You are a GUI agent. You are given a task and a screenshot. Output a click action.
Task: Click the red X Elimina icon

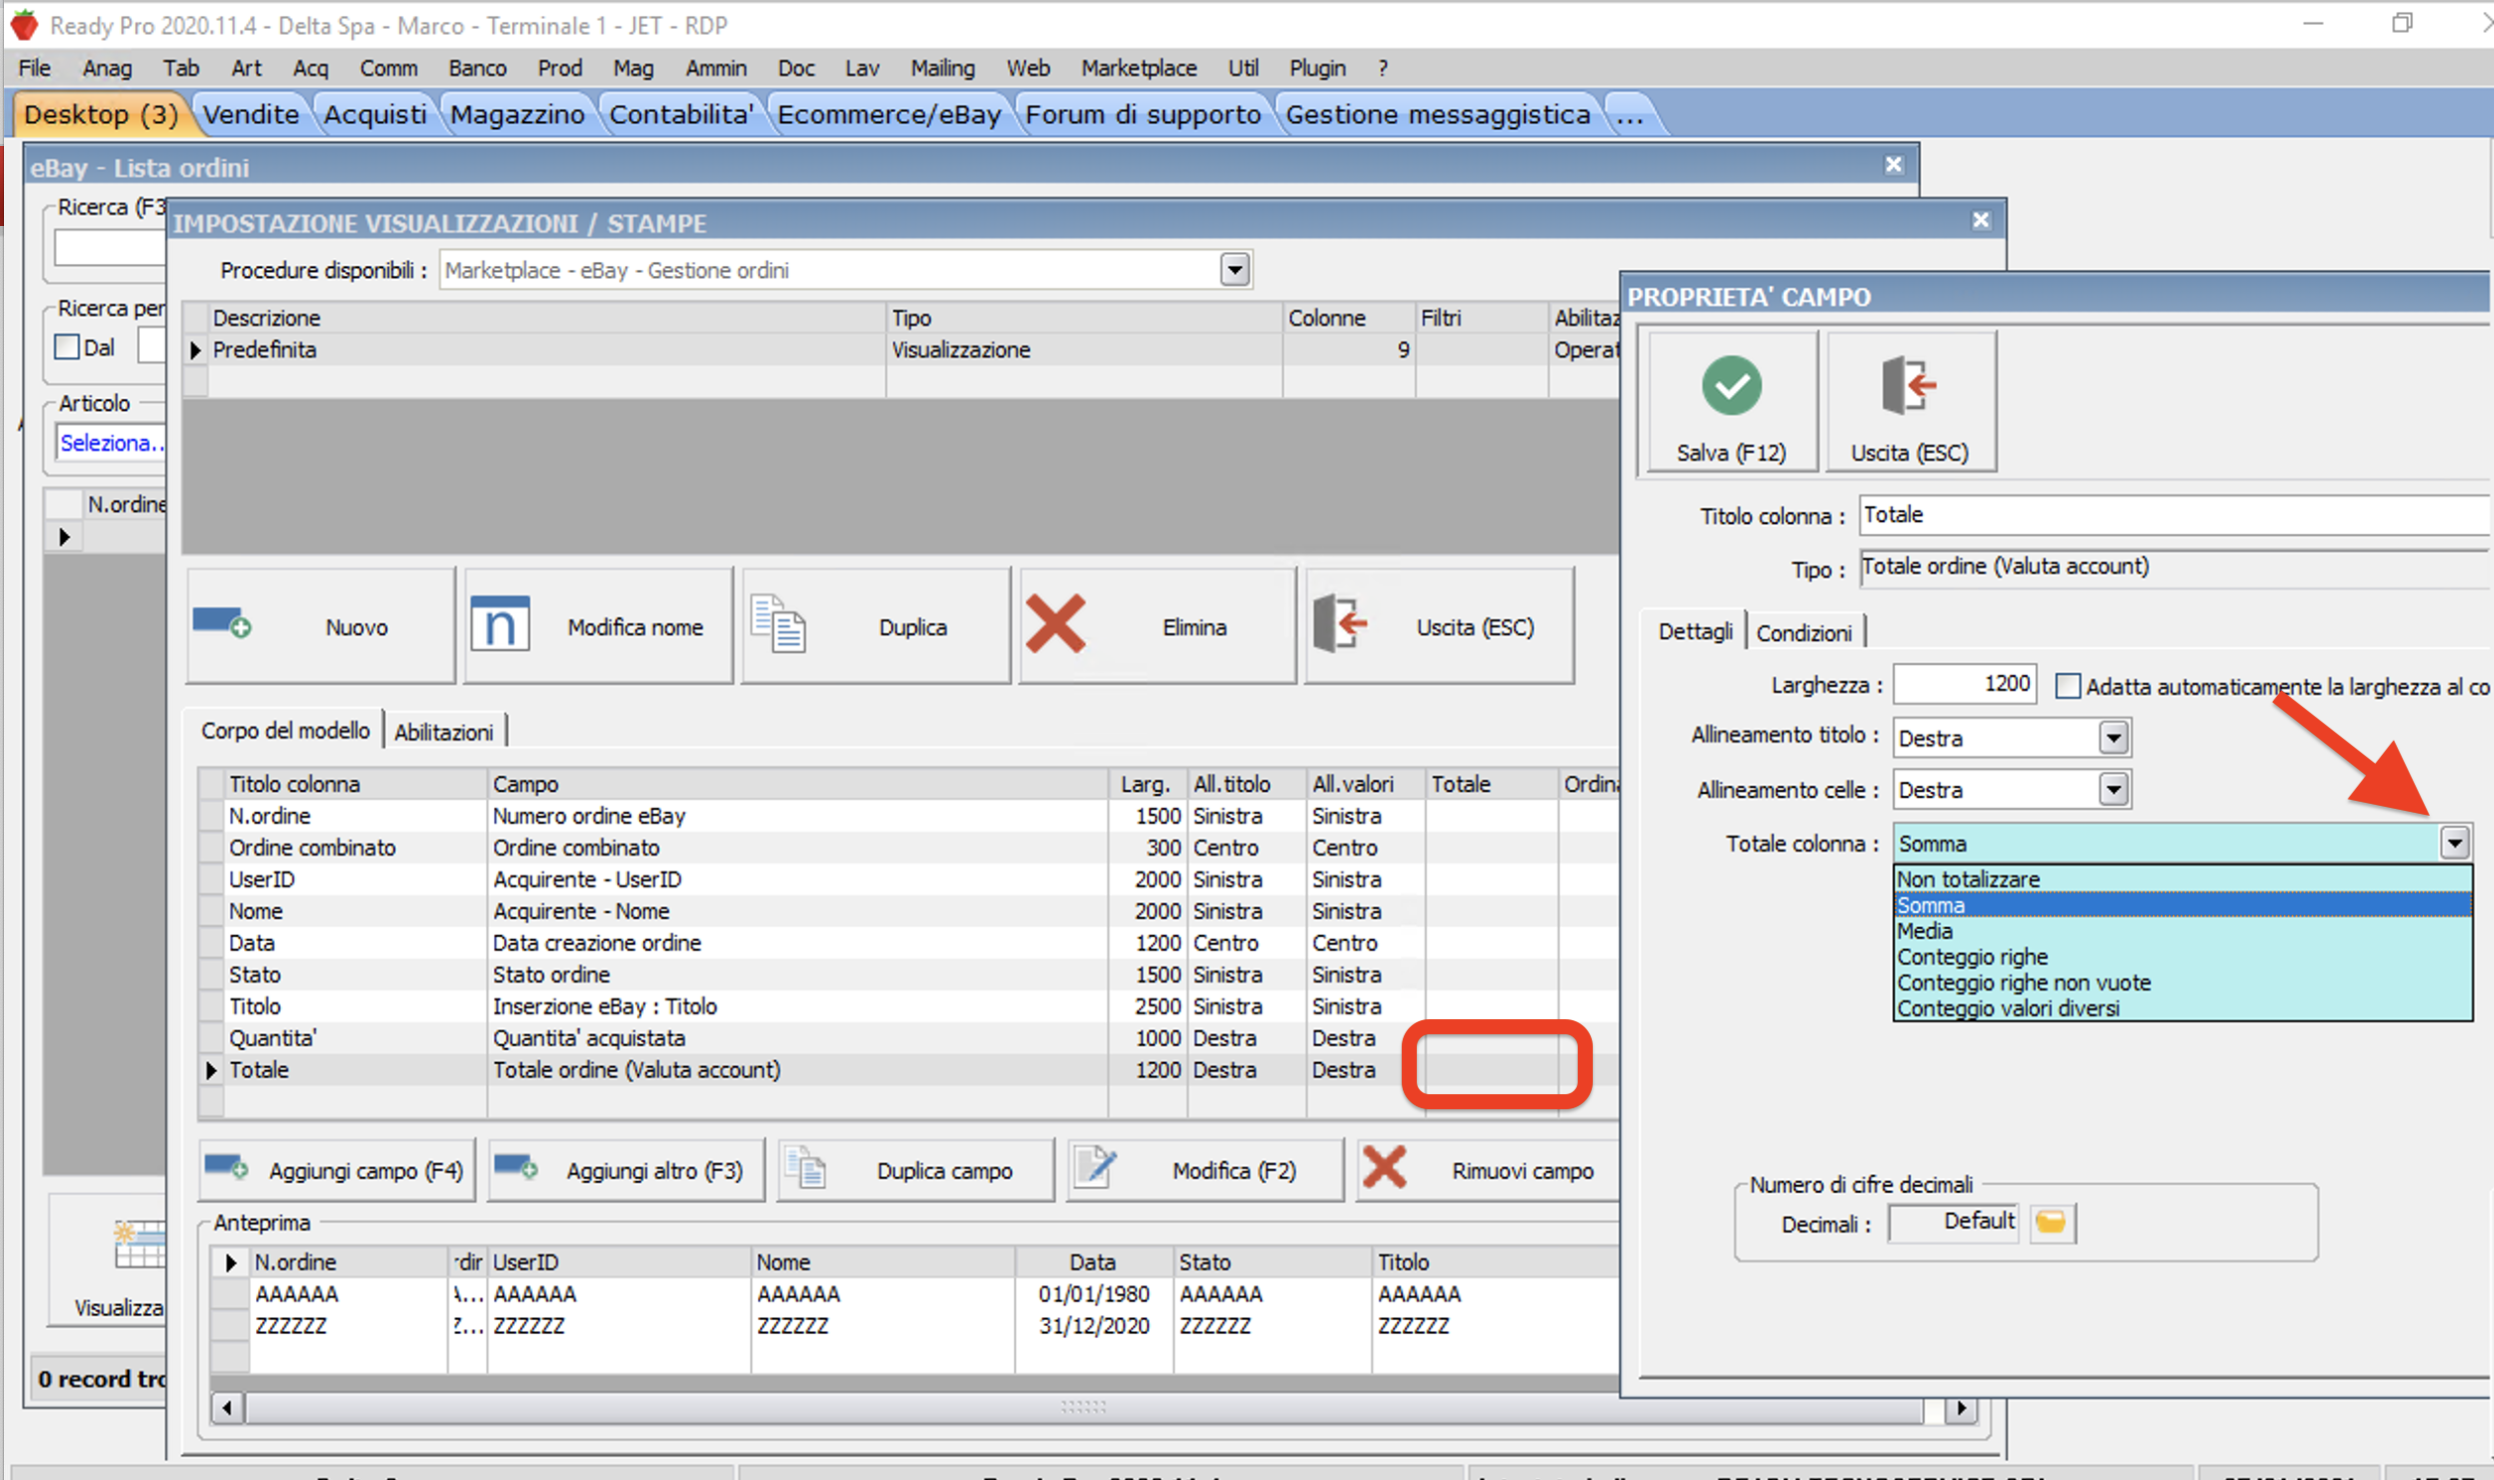(1055, 624)
